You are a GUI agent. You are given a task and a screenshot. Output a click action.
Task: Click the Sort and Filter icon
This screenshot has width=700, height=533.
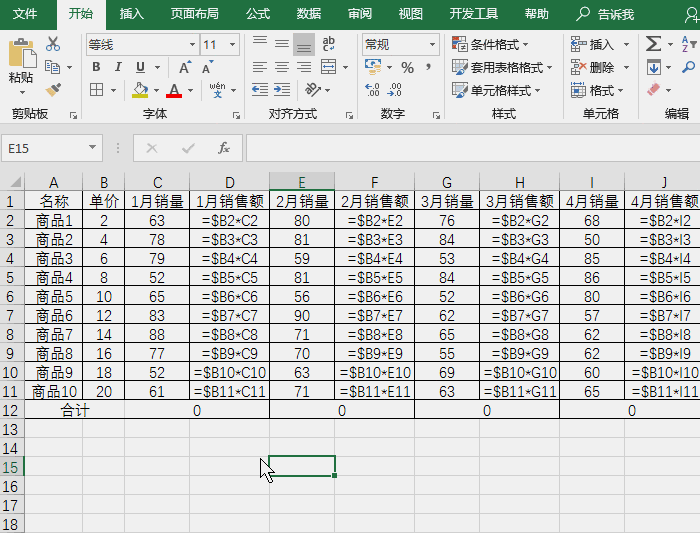point(688,44)
